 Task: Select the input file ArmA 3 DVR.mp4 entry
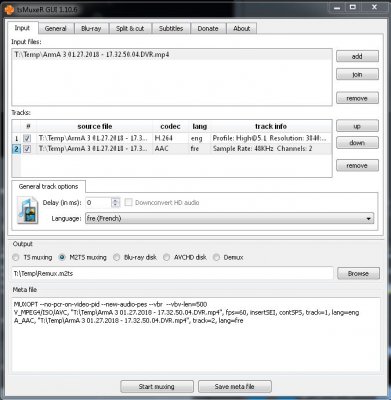tap(172, 55)
